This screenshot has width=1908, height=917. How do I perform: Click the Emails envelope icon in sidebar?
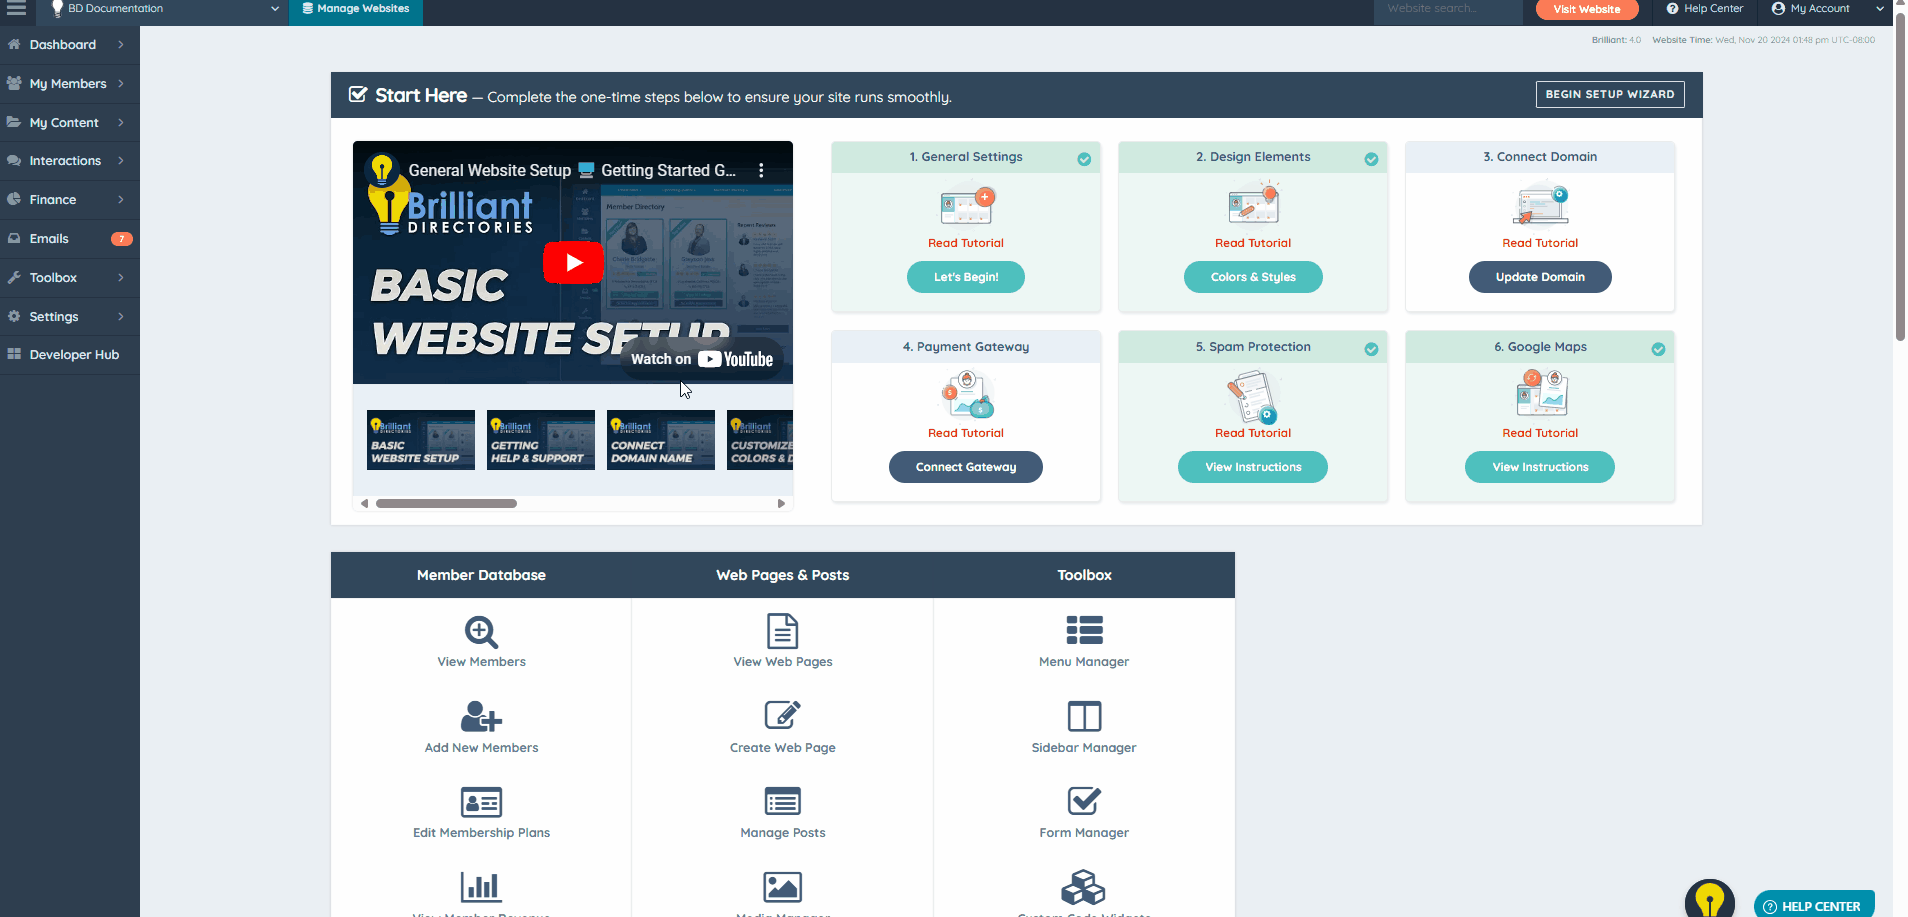click(14, 238)
